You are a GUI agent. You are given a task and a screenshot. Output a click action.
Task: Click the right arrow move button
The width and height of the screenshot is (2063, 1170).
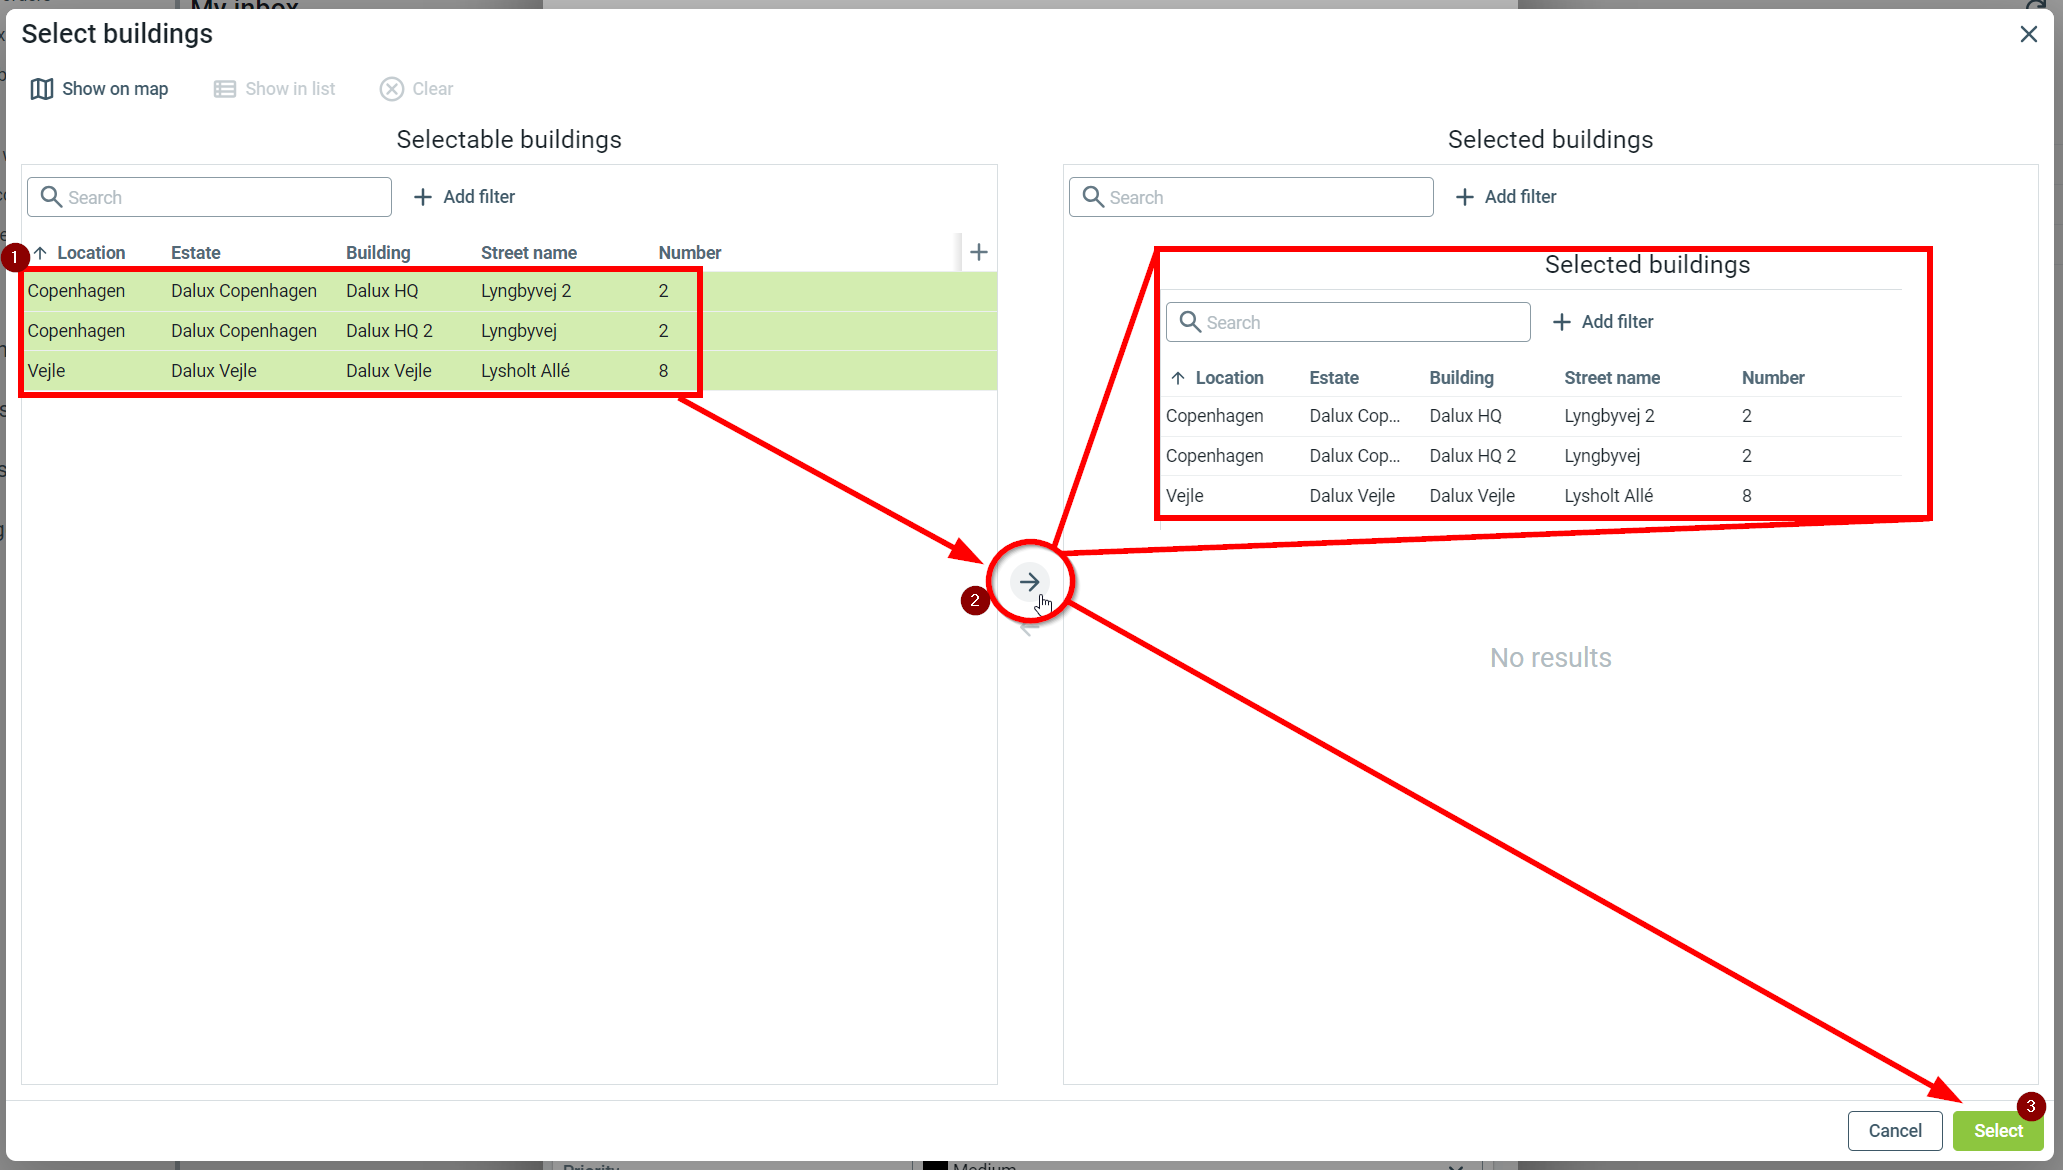1029,582
